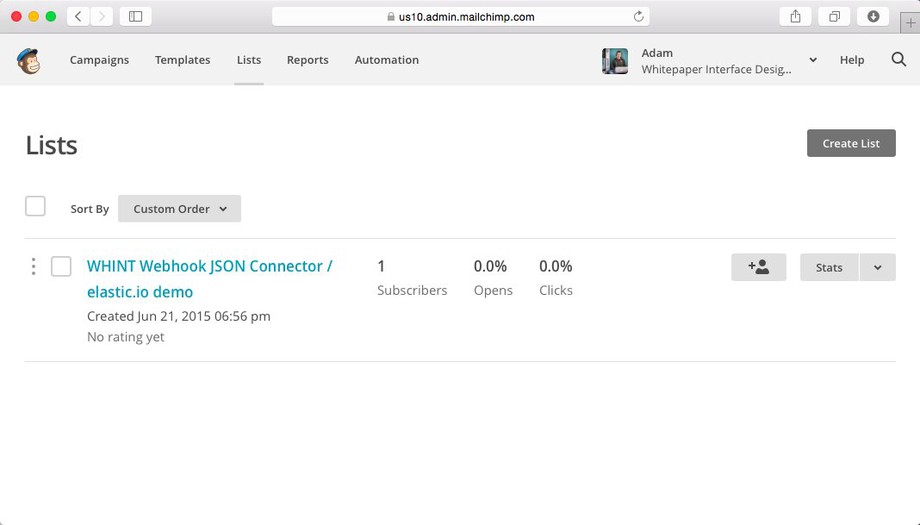Image resolution: width=920 pixels, height=525 pixels.
Task: Tick the select-all lists checkbox
Action: (x=35, y=206)
